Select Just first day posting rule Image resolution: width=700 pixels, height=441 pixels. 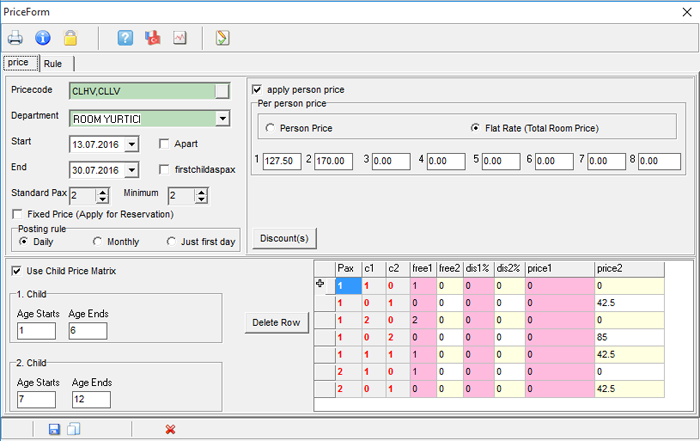(x=171, y=241)
